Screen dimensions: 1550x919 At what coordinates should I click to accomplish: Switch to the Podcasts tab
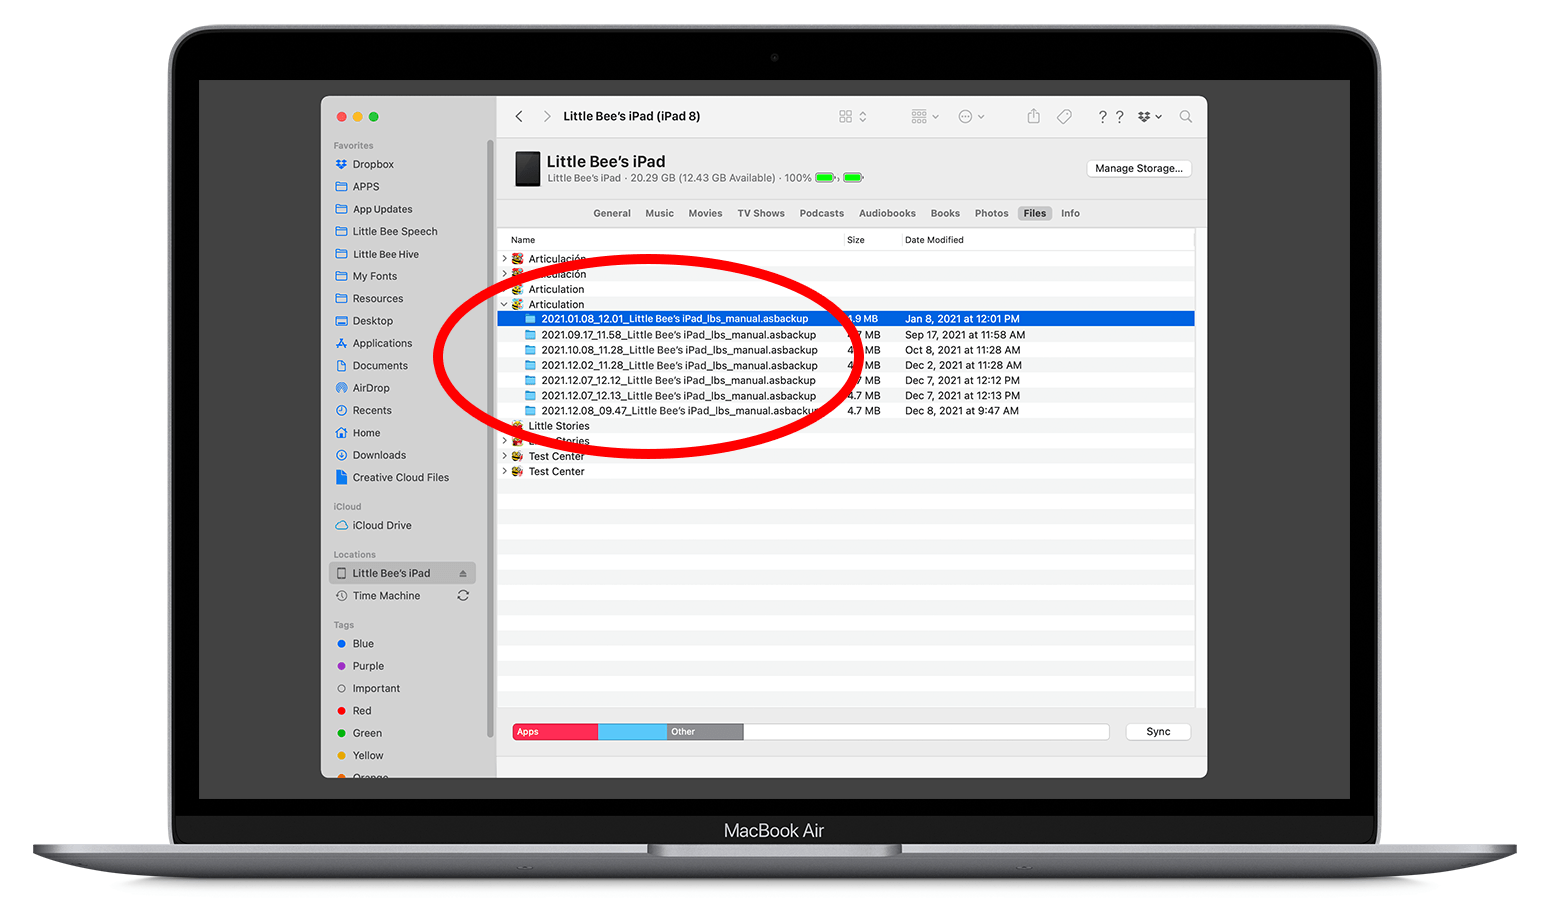(x=822, y=214)
